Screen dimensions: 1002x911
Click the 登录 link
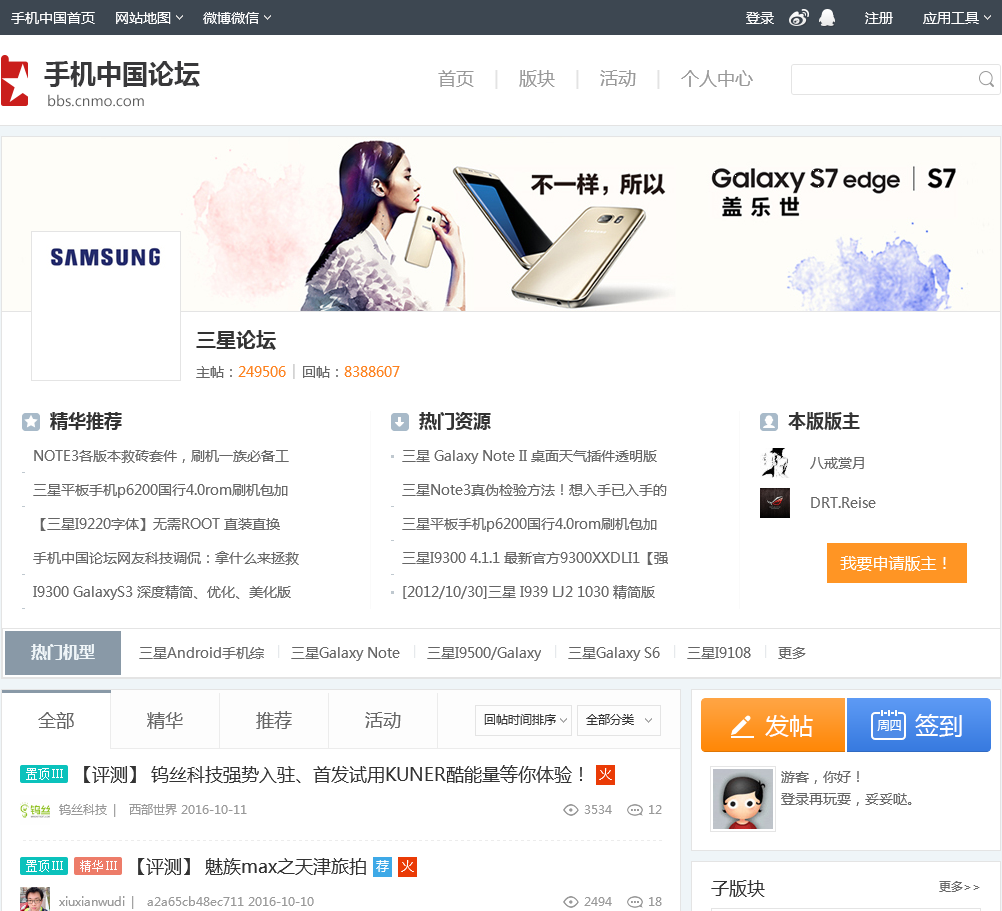[x=760, y=18]
